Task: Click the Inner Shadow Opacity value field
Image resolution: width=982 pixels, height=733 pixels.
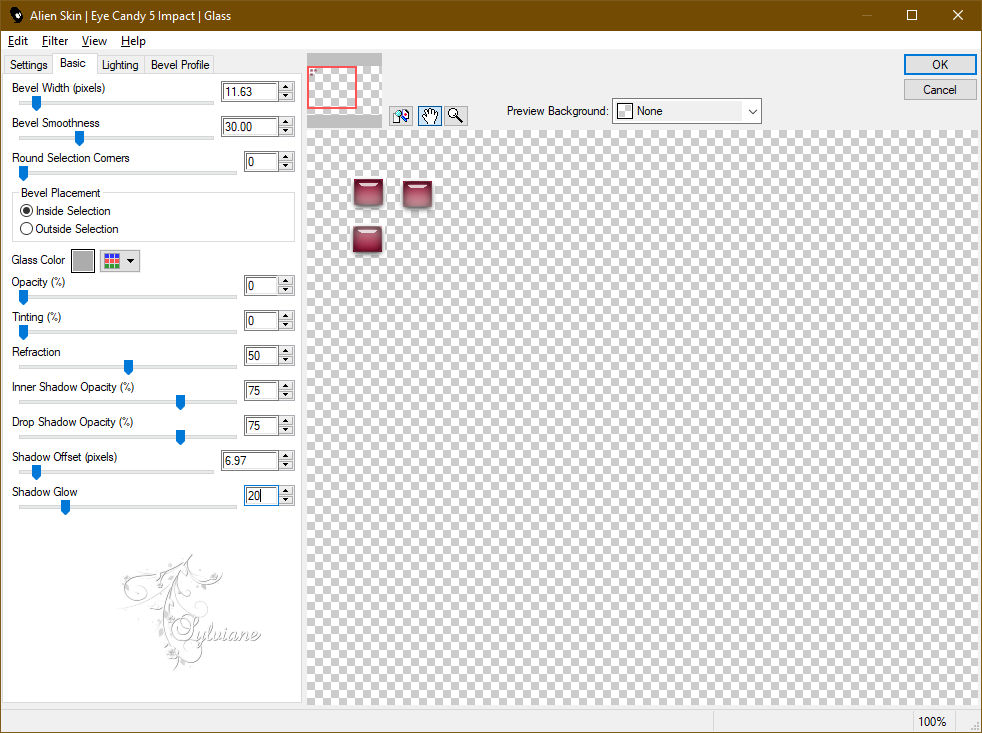Action: [x=261, y=392]
